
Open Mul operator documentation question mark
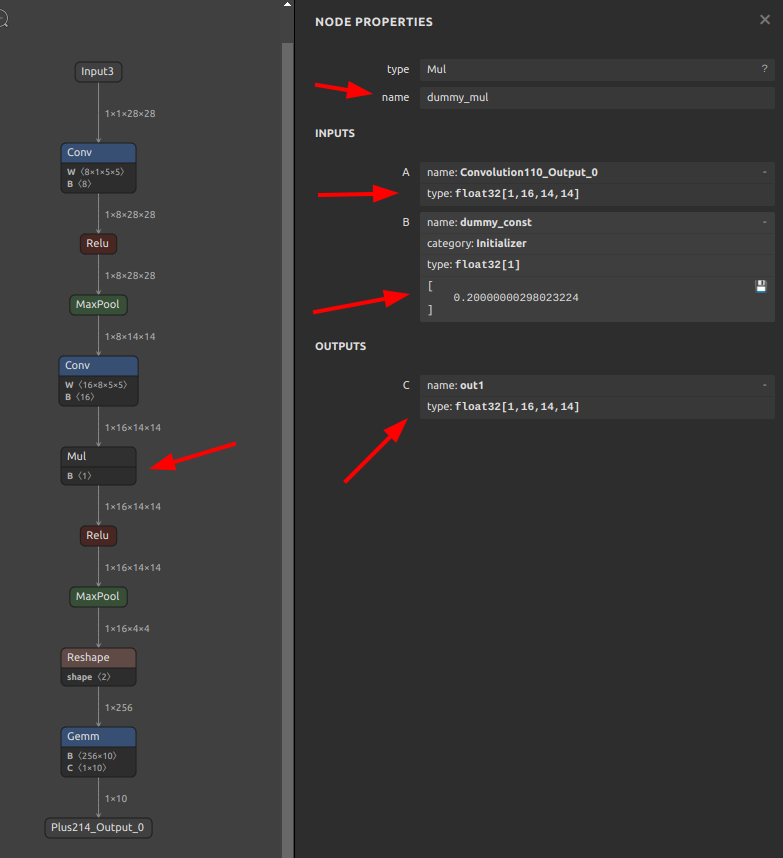[x=764, y=69]
